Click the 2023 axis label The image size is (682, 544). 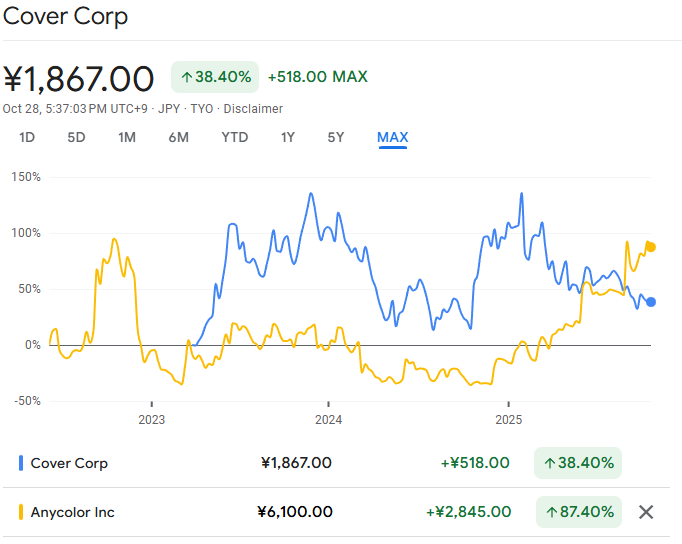[x=152, y=420]
